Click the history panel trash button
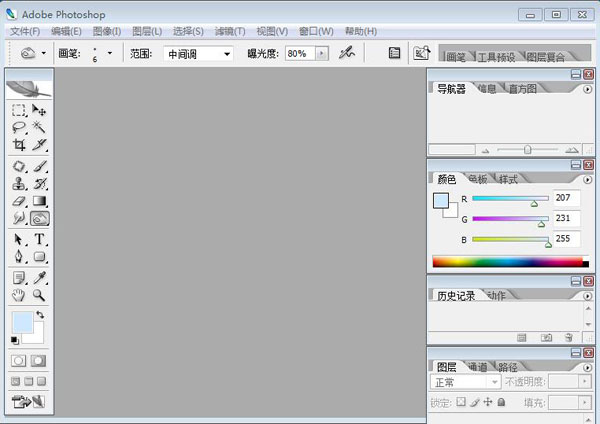Viewport: 600px width, 424px height. point(568,338)
